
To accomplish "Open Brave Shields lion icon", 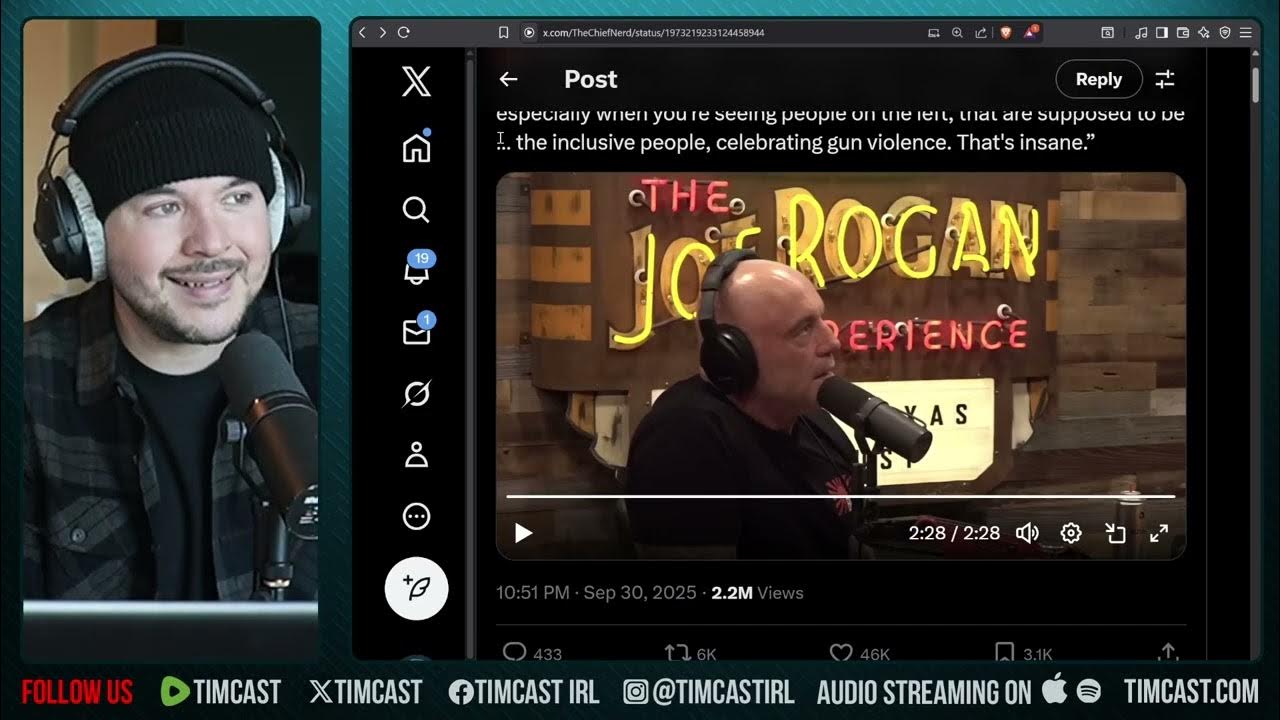I will click(1005, 33).
